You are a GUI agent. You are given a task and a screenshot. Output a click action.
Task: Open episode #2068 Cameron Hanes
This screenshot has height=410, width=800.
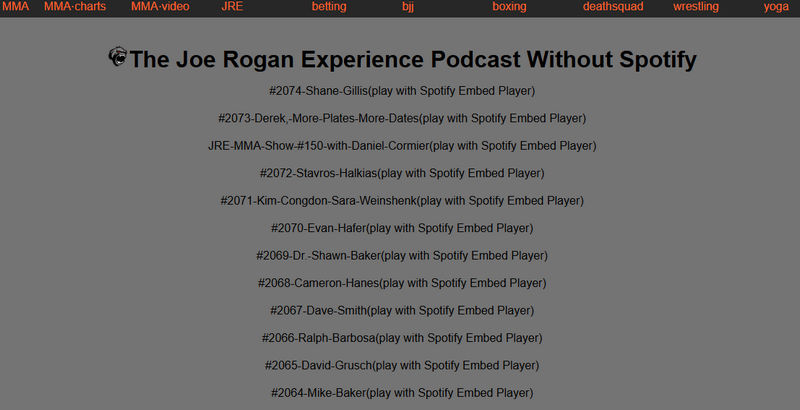point(402,284)
